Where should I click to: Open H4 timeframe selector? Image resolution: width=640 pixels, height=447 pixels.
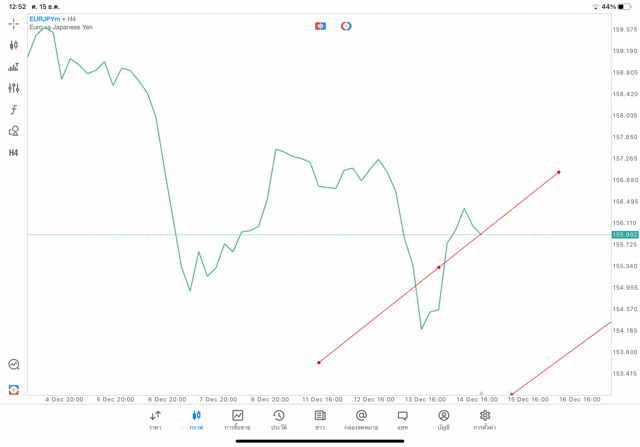tap(13, 153)
